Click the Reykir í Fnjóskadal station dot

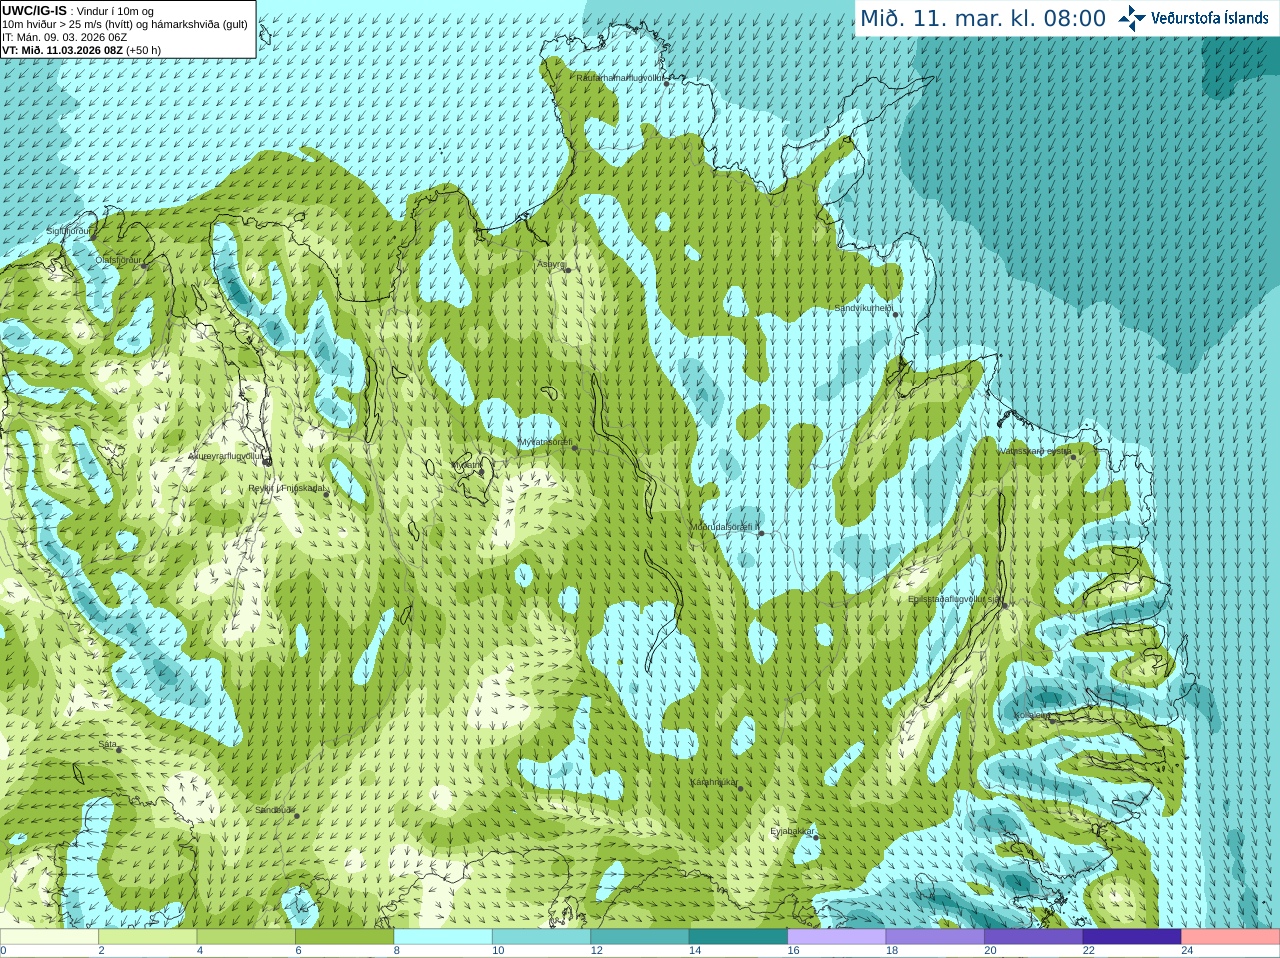pos(326,494)
